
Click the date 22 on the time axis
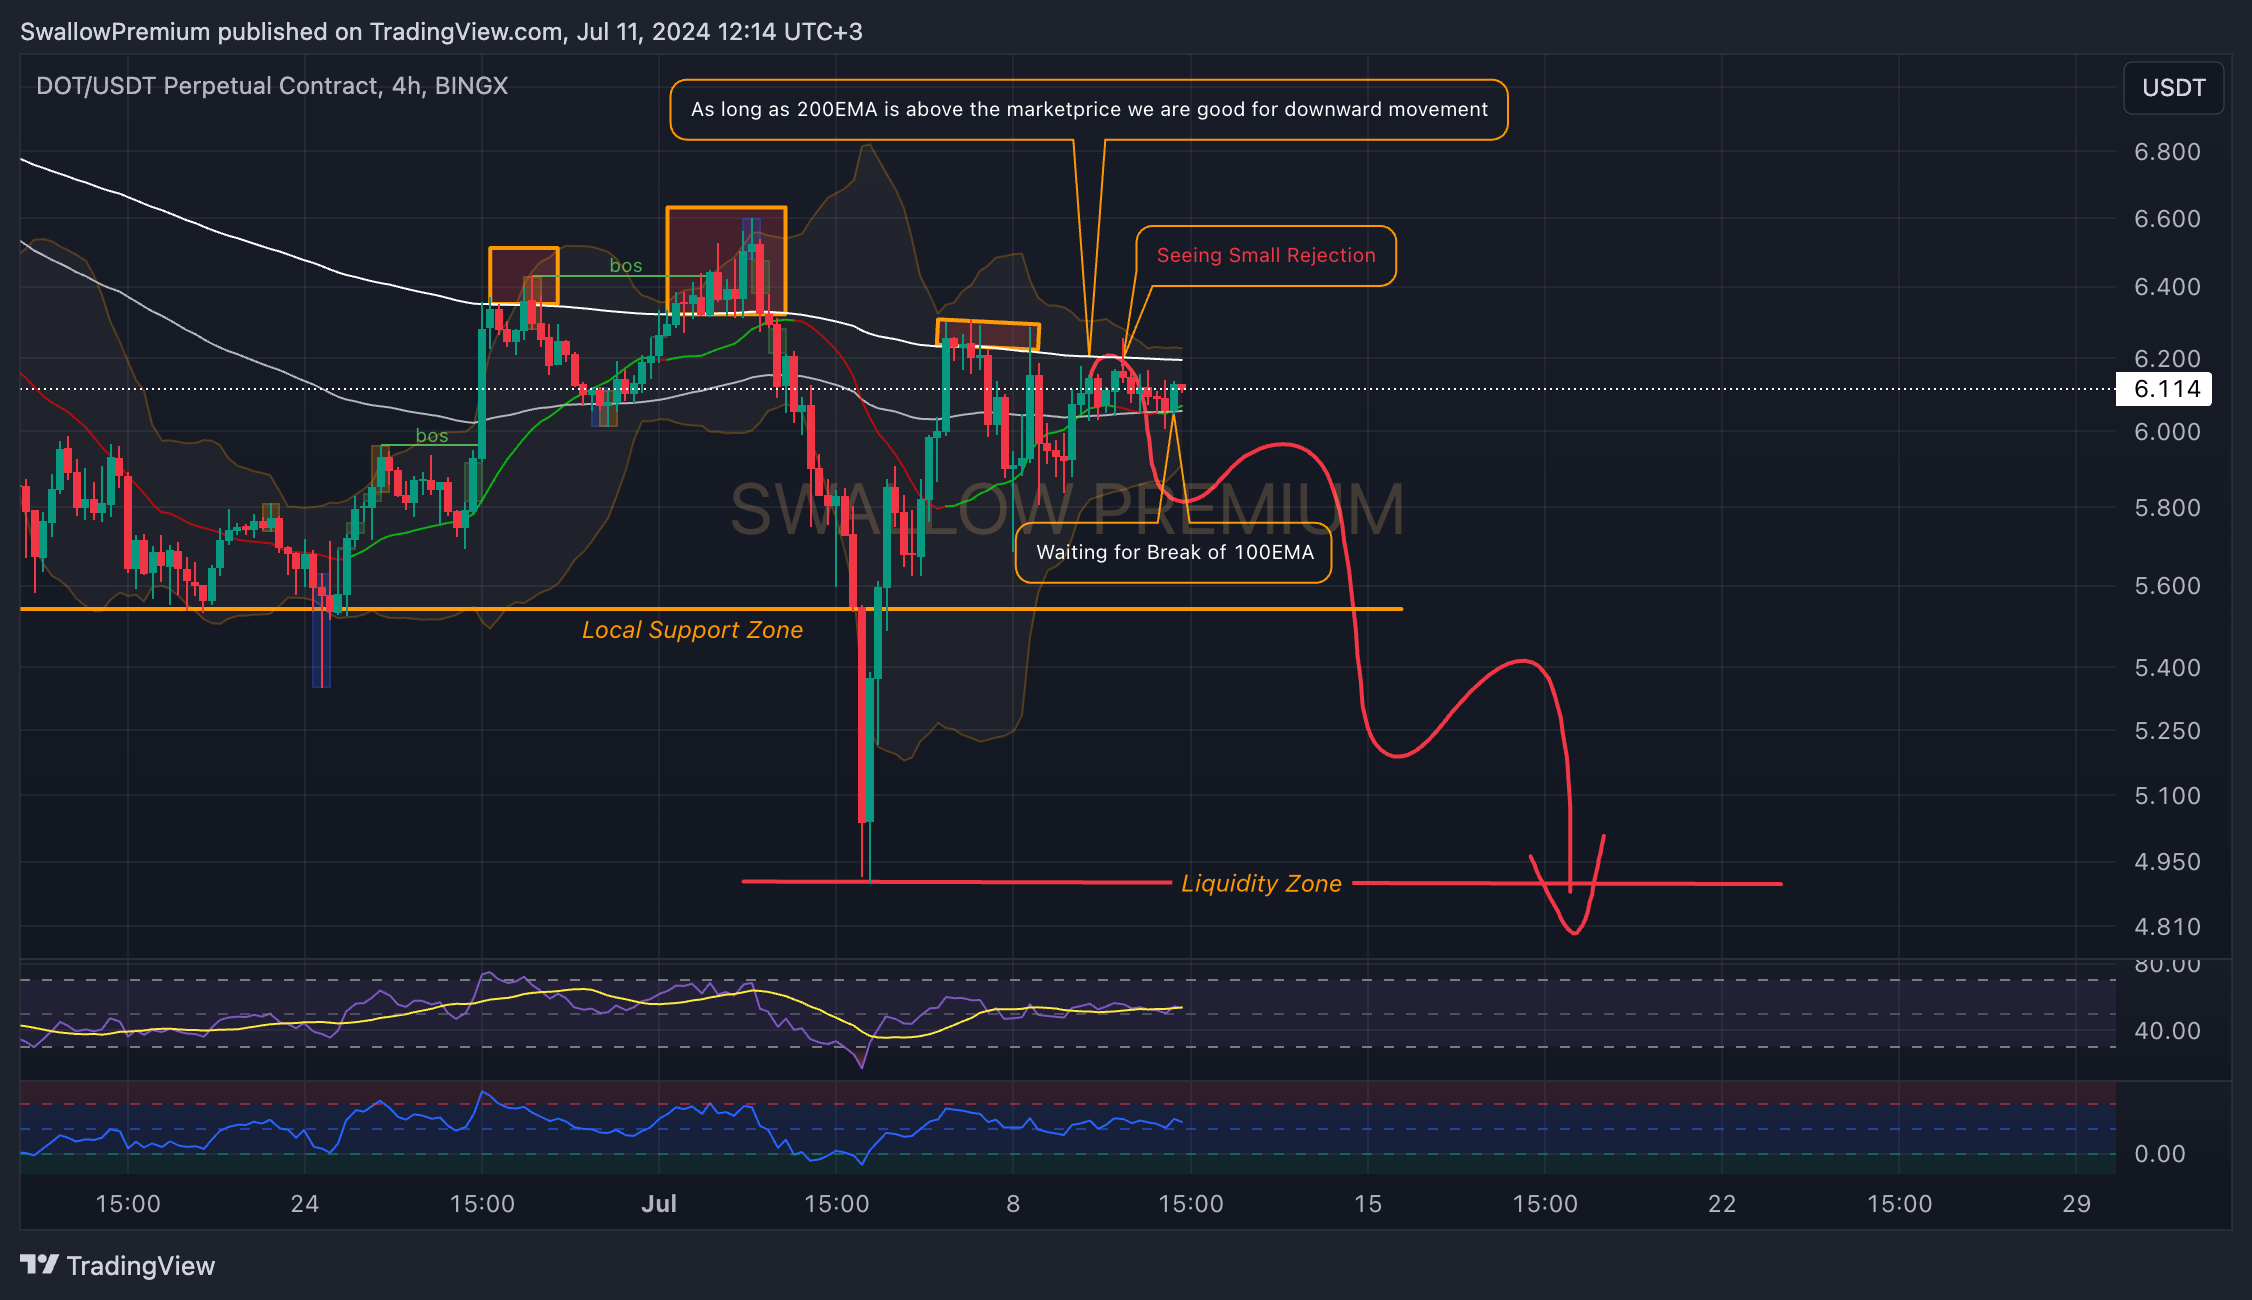pyautogui.click(x=1722, y=1204)
